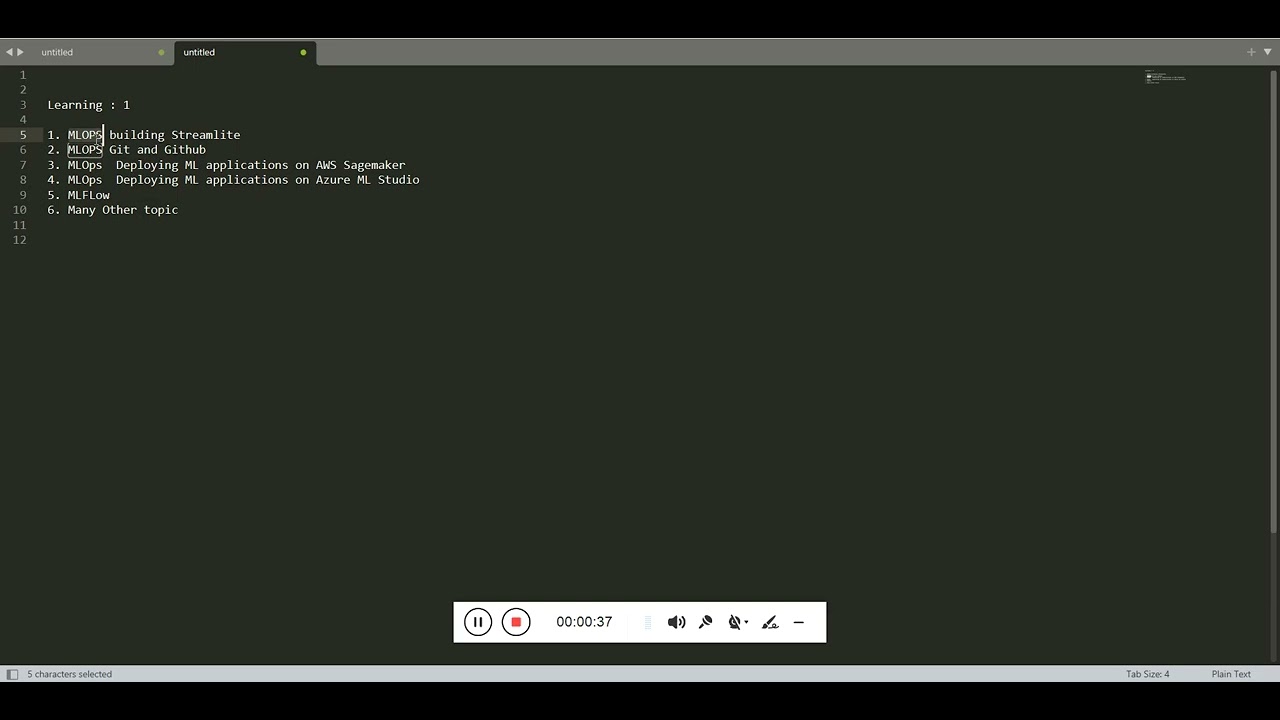Viewport: 1280px width, 720px height.
Task: Select the second untitled tab
Action: tap(199, 52)
